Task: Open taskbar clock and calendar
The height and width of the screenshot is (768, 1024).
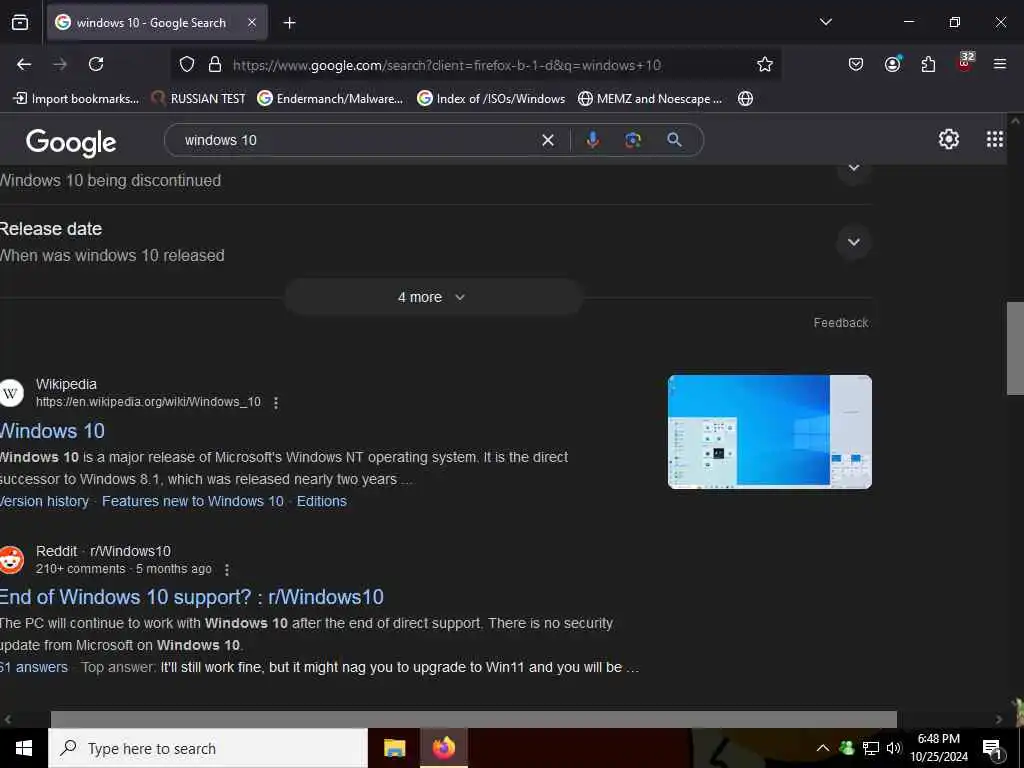Action: click(939, 748)
